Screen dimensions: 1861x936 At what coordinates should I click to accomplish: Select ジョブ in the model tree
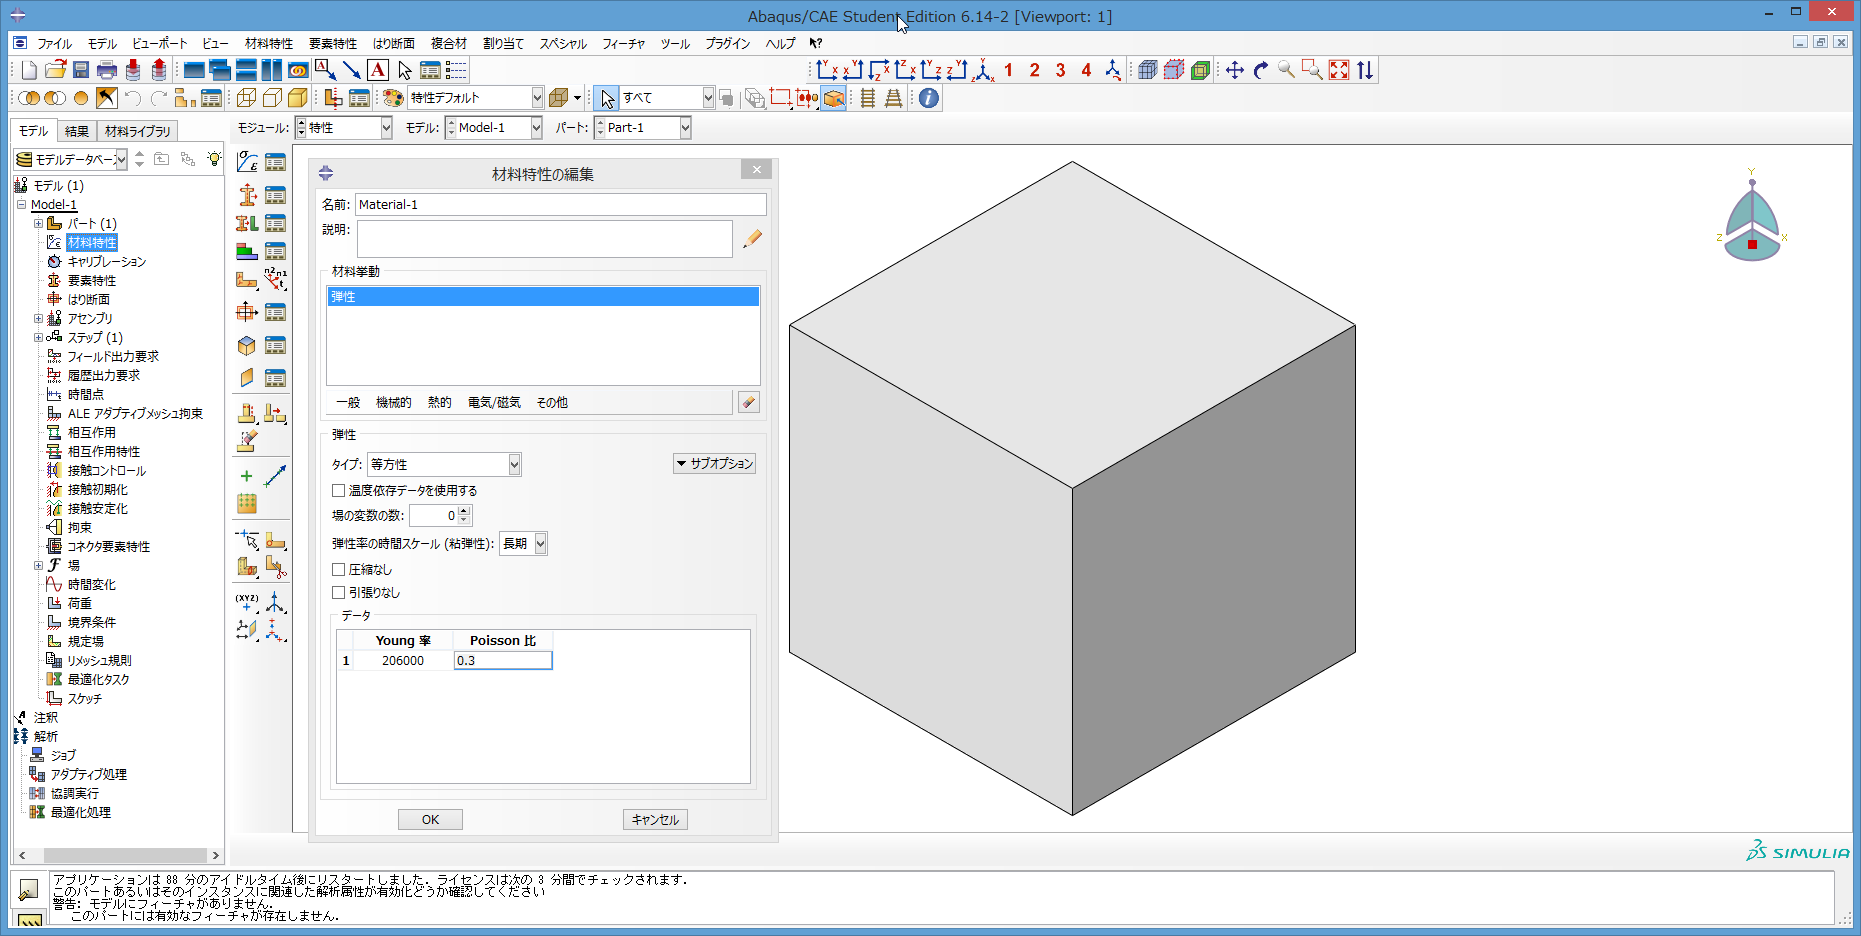pyautogui.click(x=63, y=756)
